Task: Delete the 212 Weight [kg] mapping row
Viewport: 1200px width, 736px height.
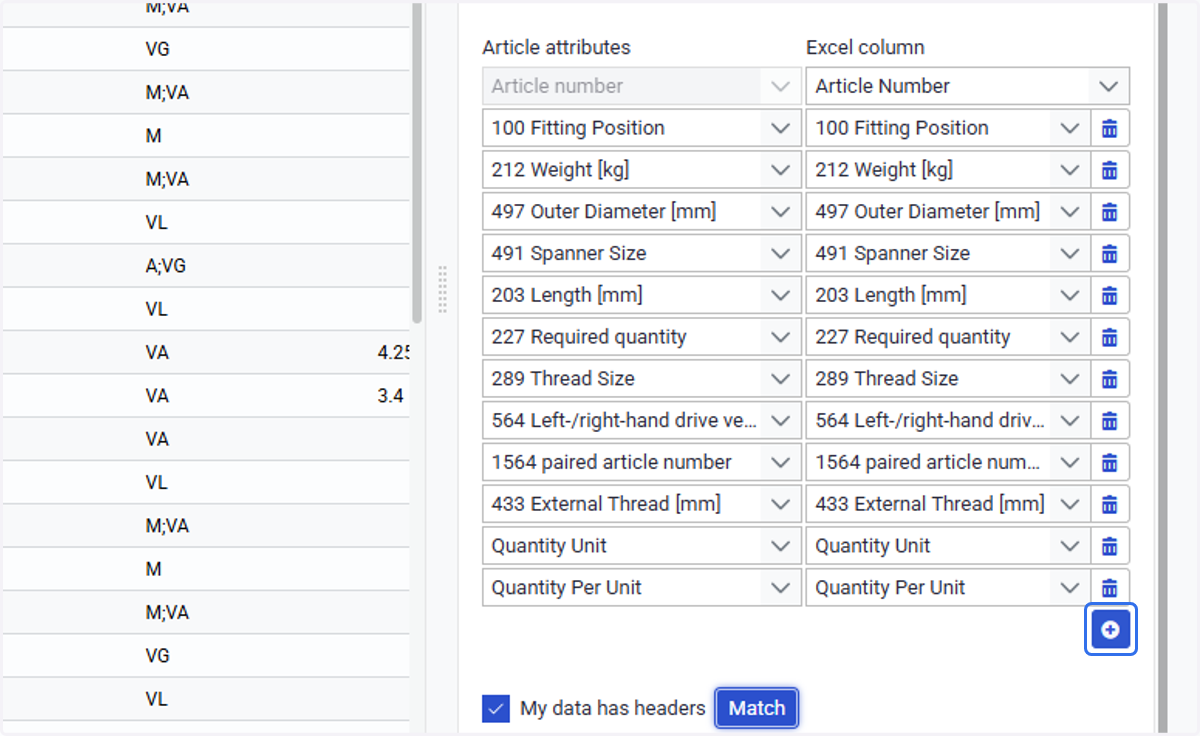Action: 1109,170
